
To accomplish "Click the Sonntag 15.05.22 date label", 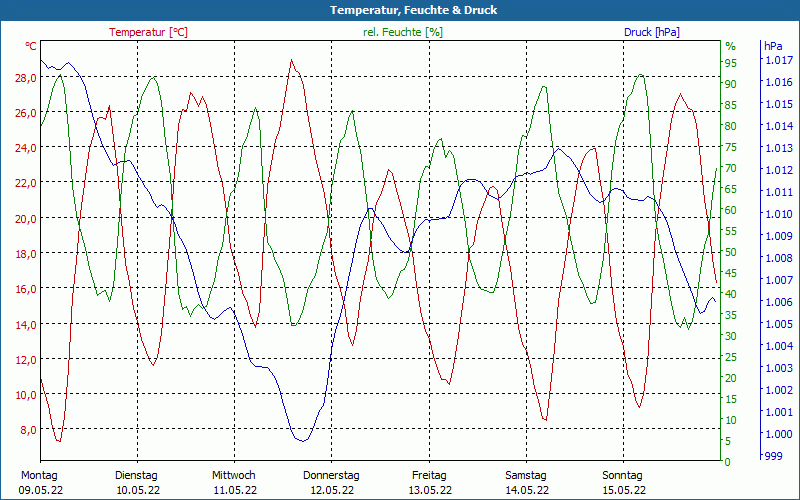I will click(622, 483).
